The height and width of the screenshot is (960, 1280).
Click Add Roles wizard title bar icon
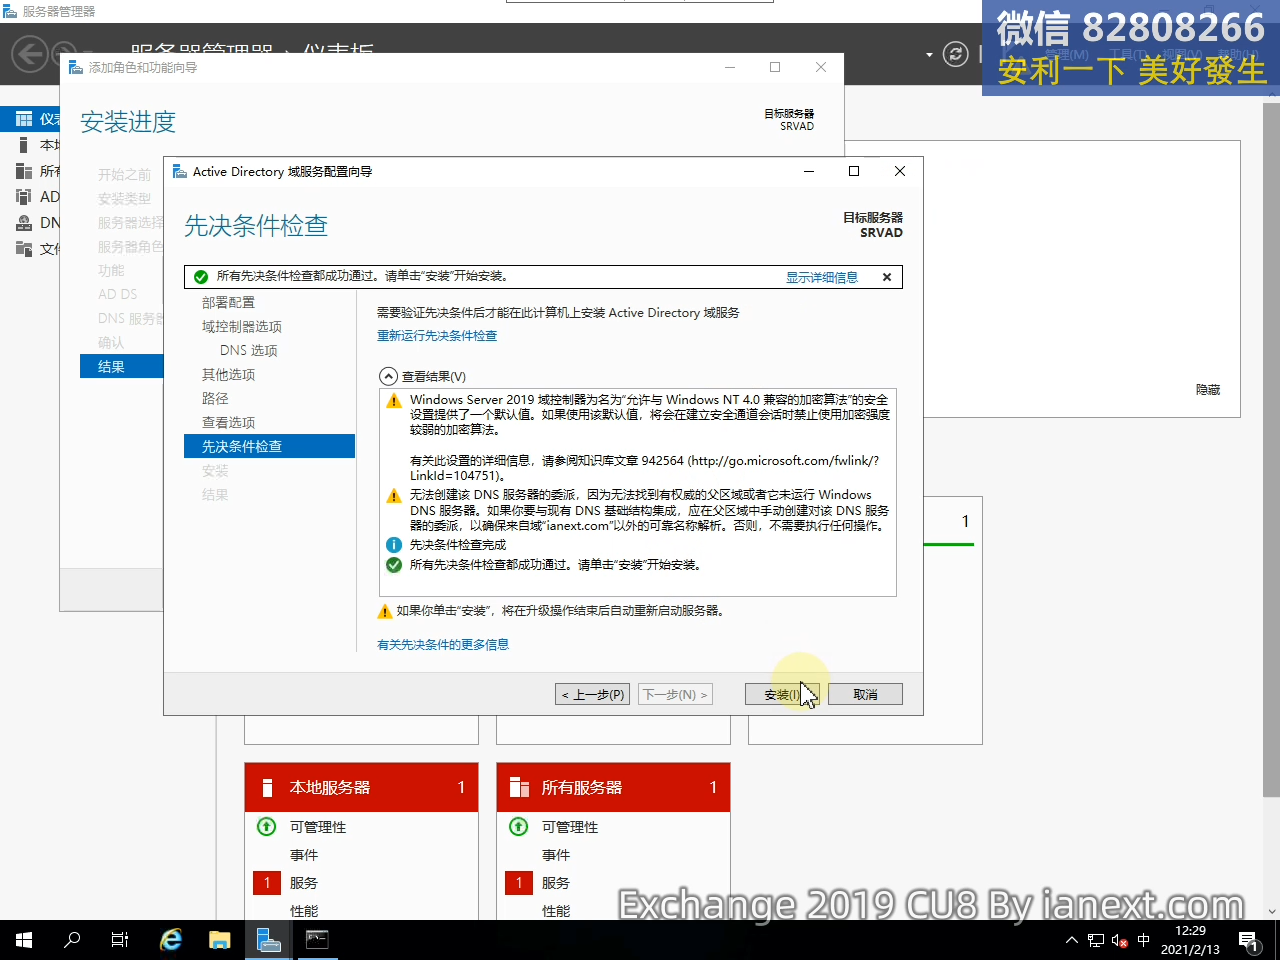point(76,68)
